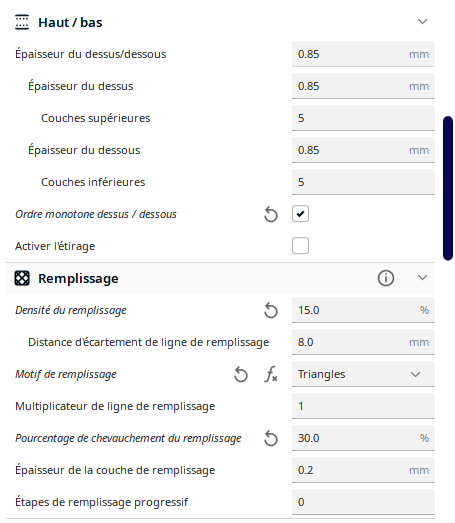Reset Pourcentage de chevauchement du remplissage
This screenshot has height=523, width=455.
pyautogui.click(x=271, y=438)
